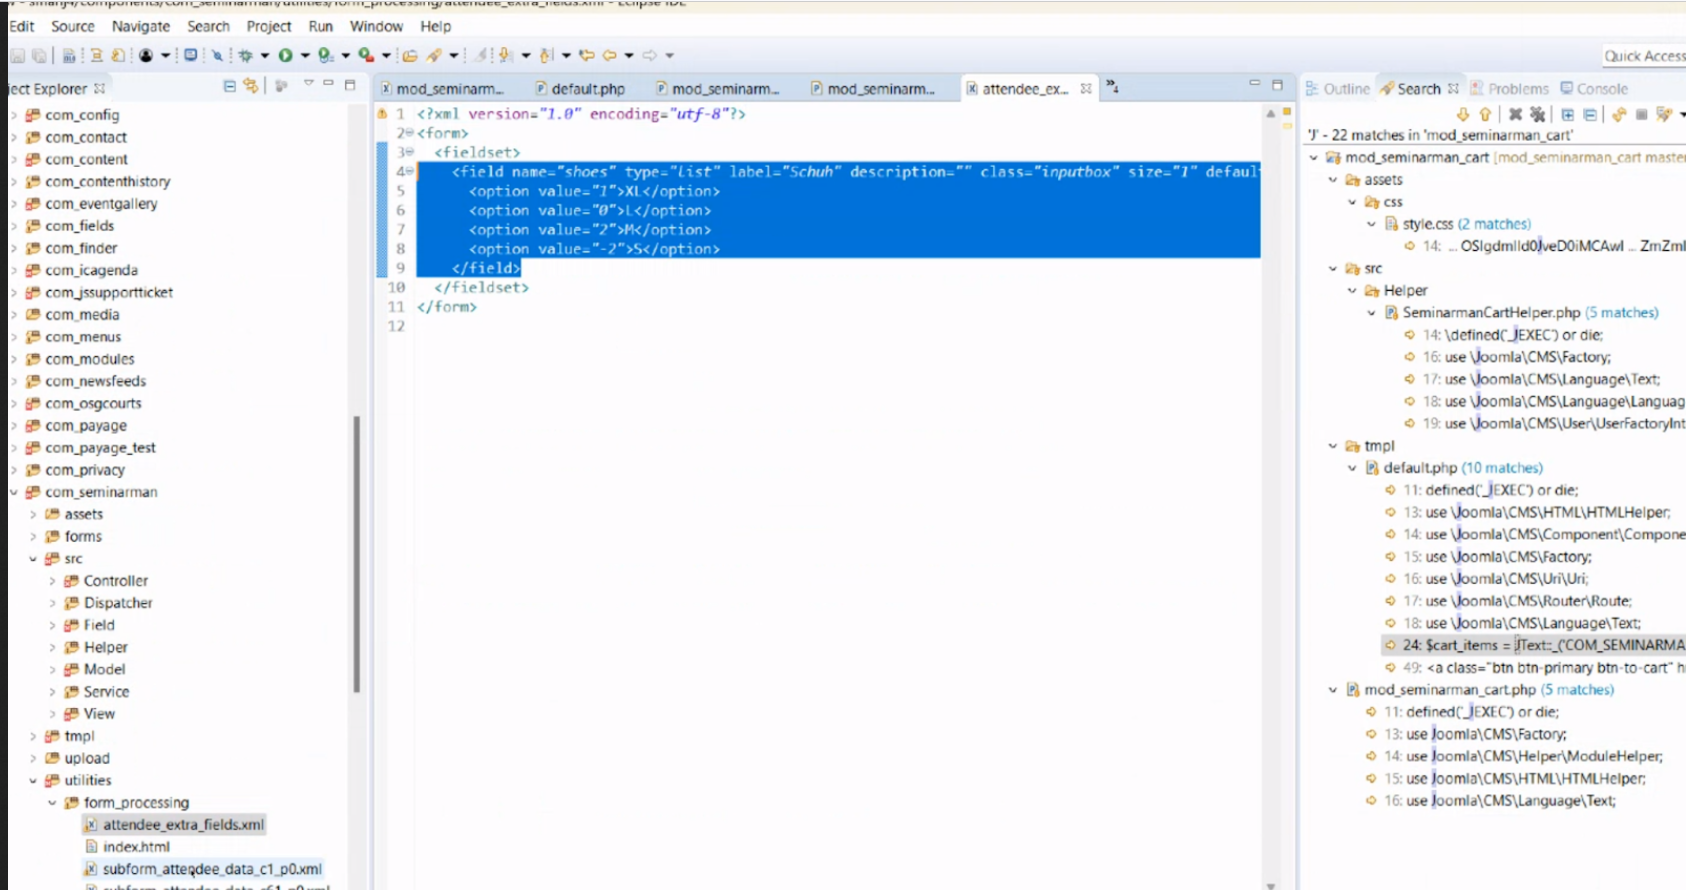Collapse all search results
Screen dimensions: 1686x890
click(1589, 115)
